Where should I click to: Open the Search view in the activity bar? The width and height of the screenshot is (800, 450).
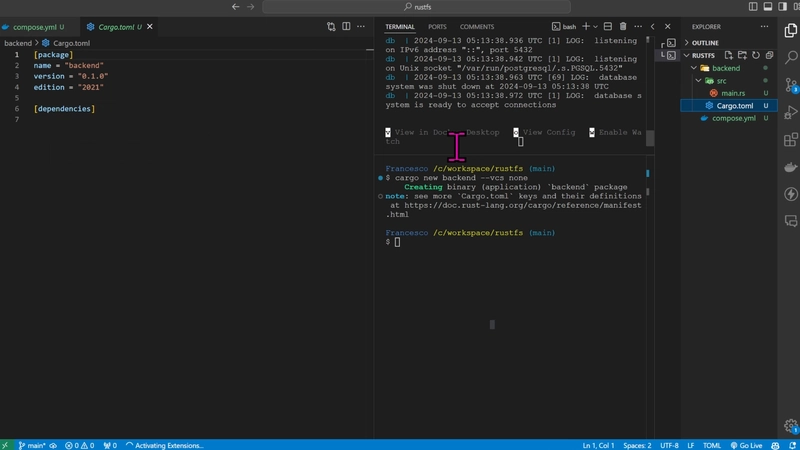pyautogui.click(x=791, y=57)
